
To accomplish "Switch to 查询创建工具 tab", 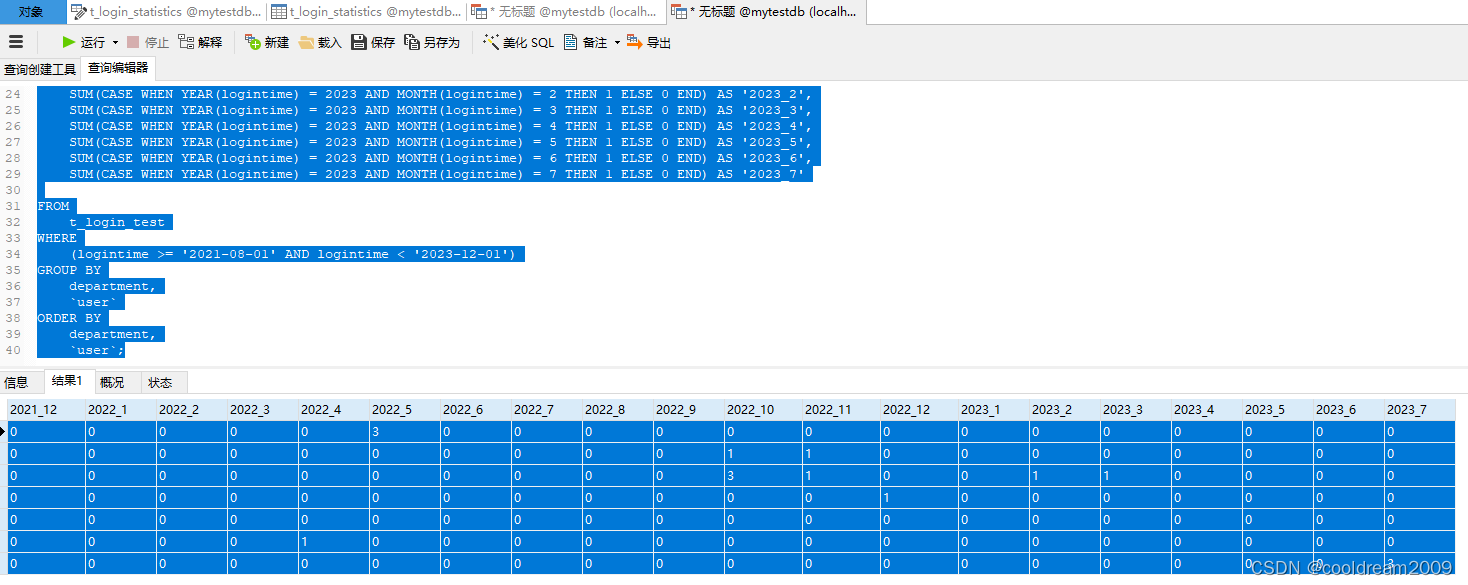I will (x=40, y=69).
